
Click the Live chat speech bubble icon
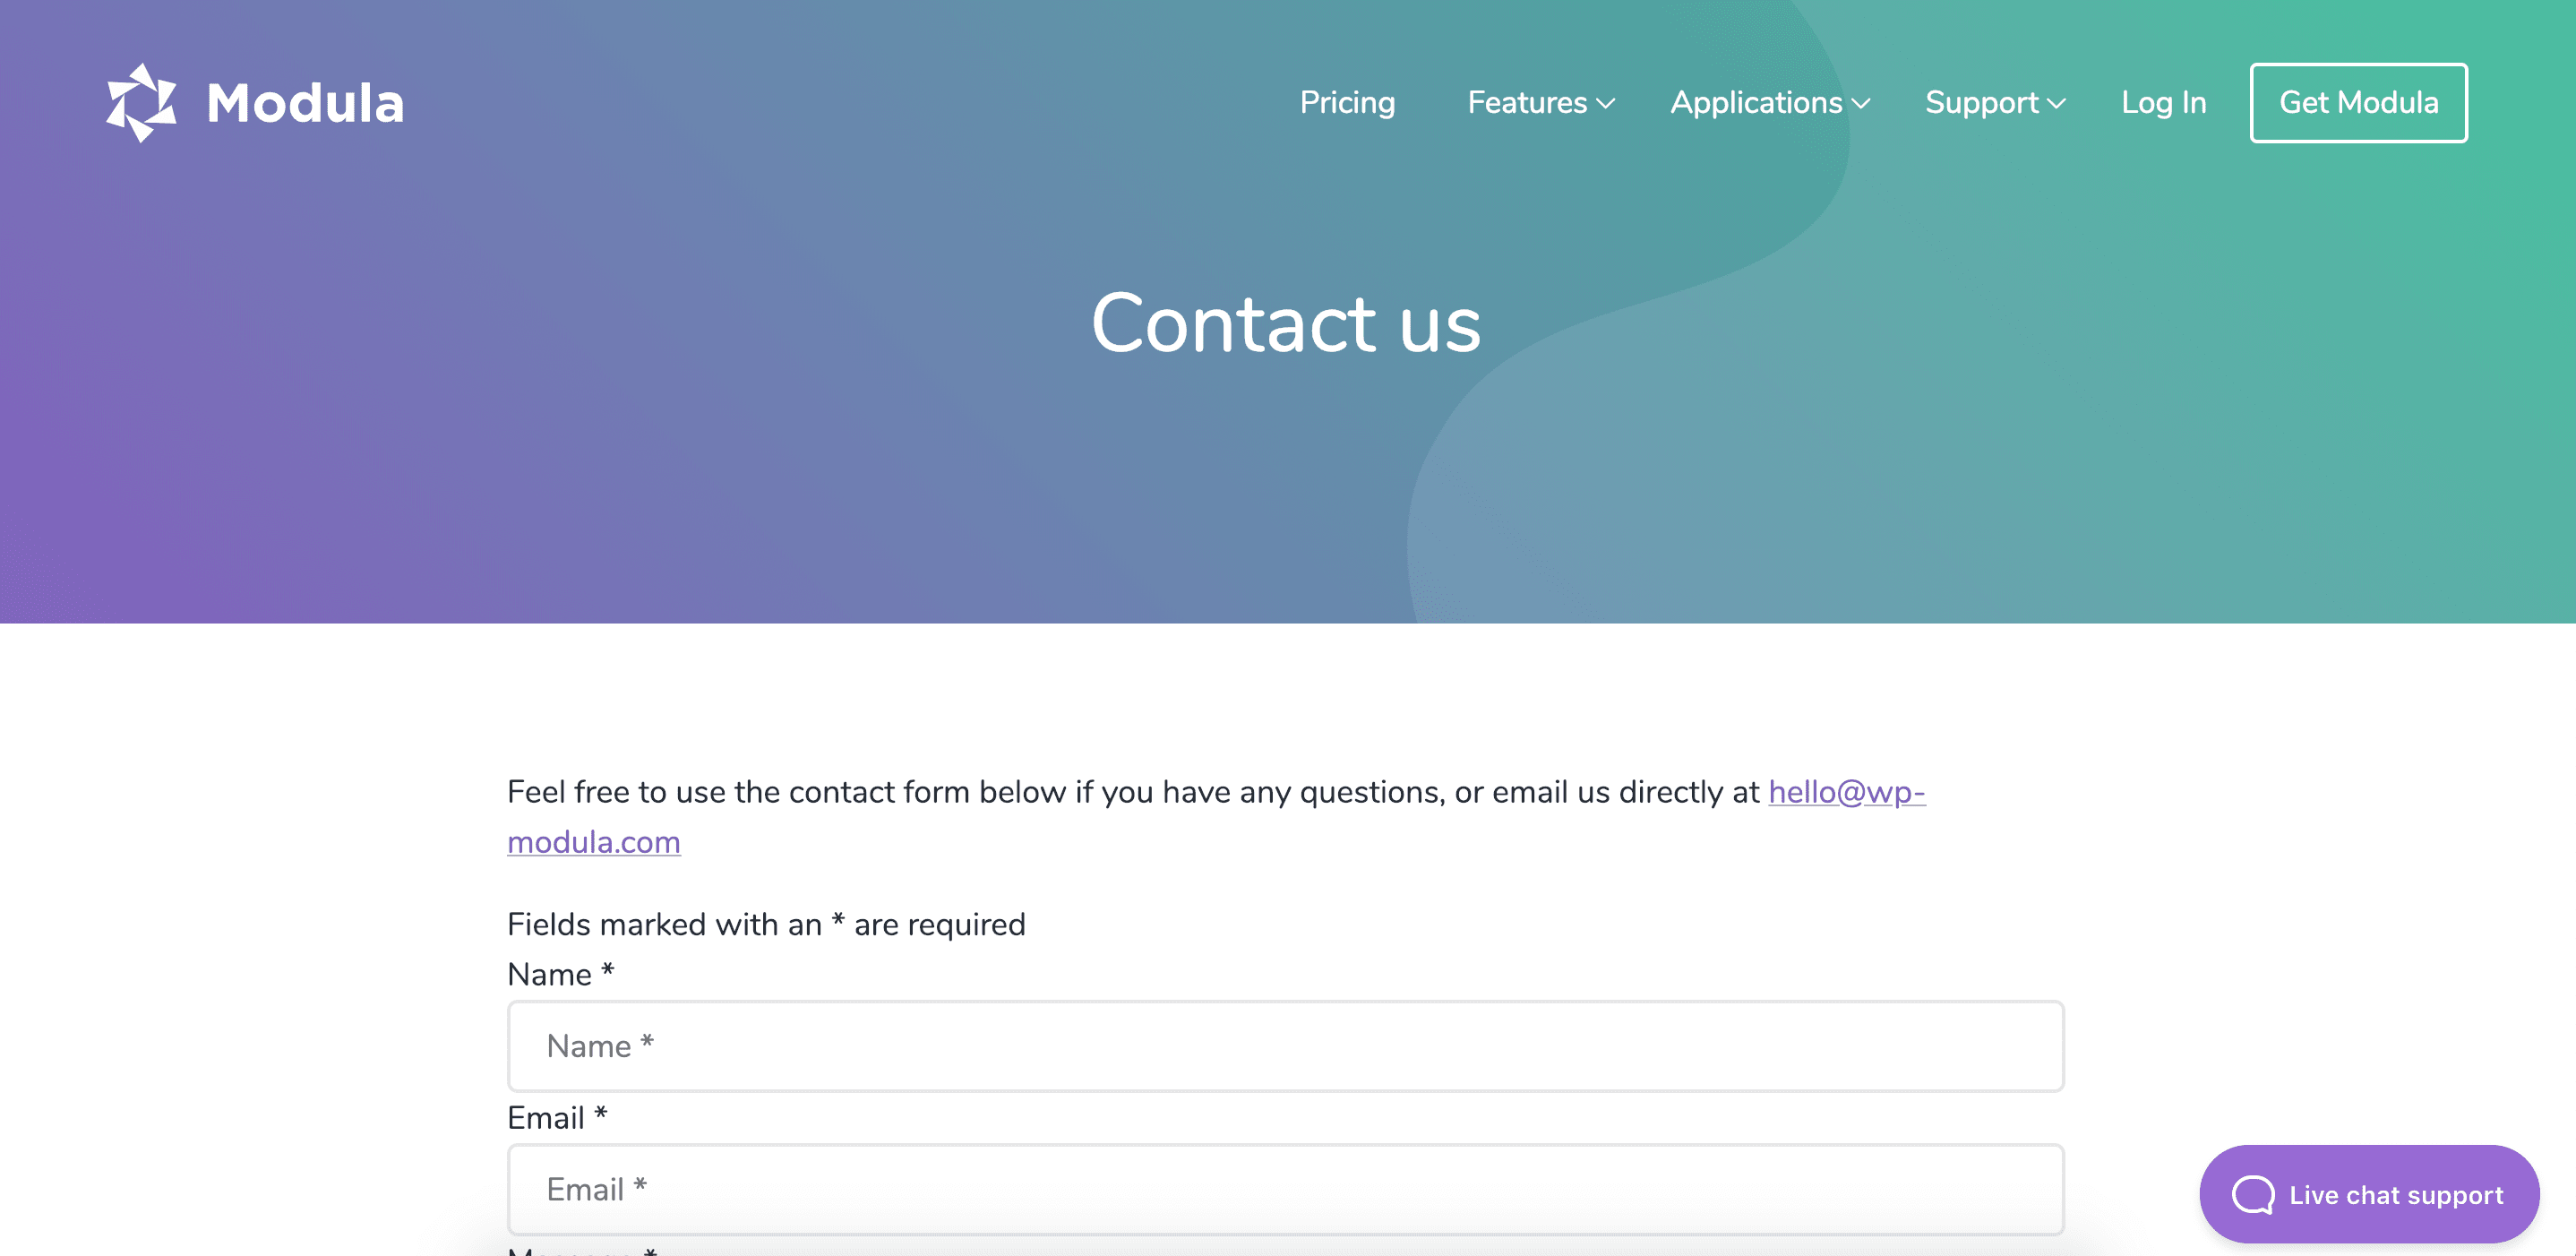(x=2252, y=1194)
